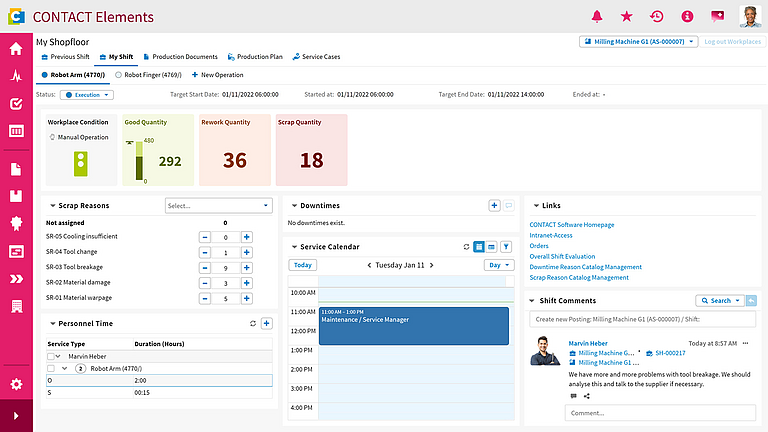The width and height of the screenshot is (768, 432).
Task: Click the Today button
Action: 303,265
